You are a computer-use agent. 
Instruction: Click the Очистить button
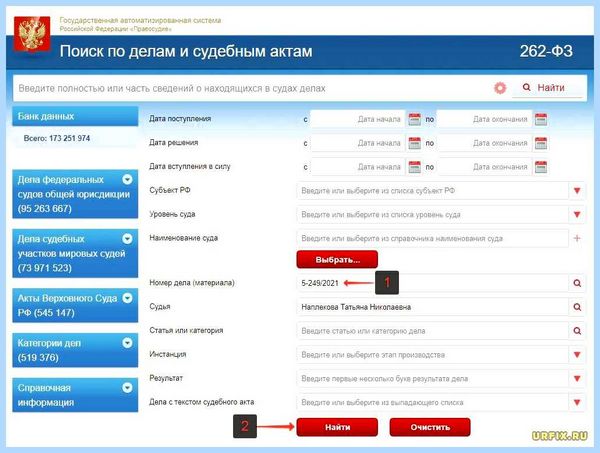[430, 427]
